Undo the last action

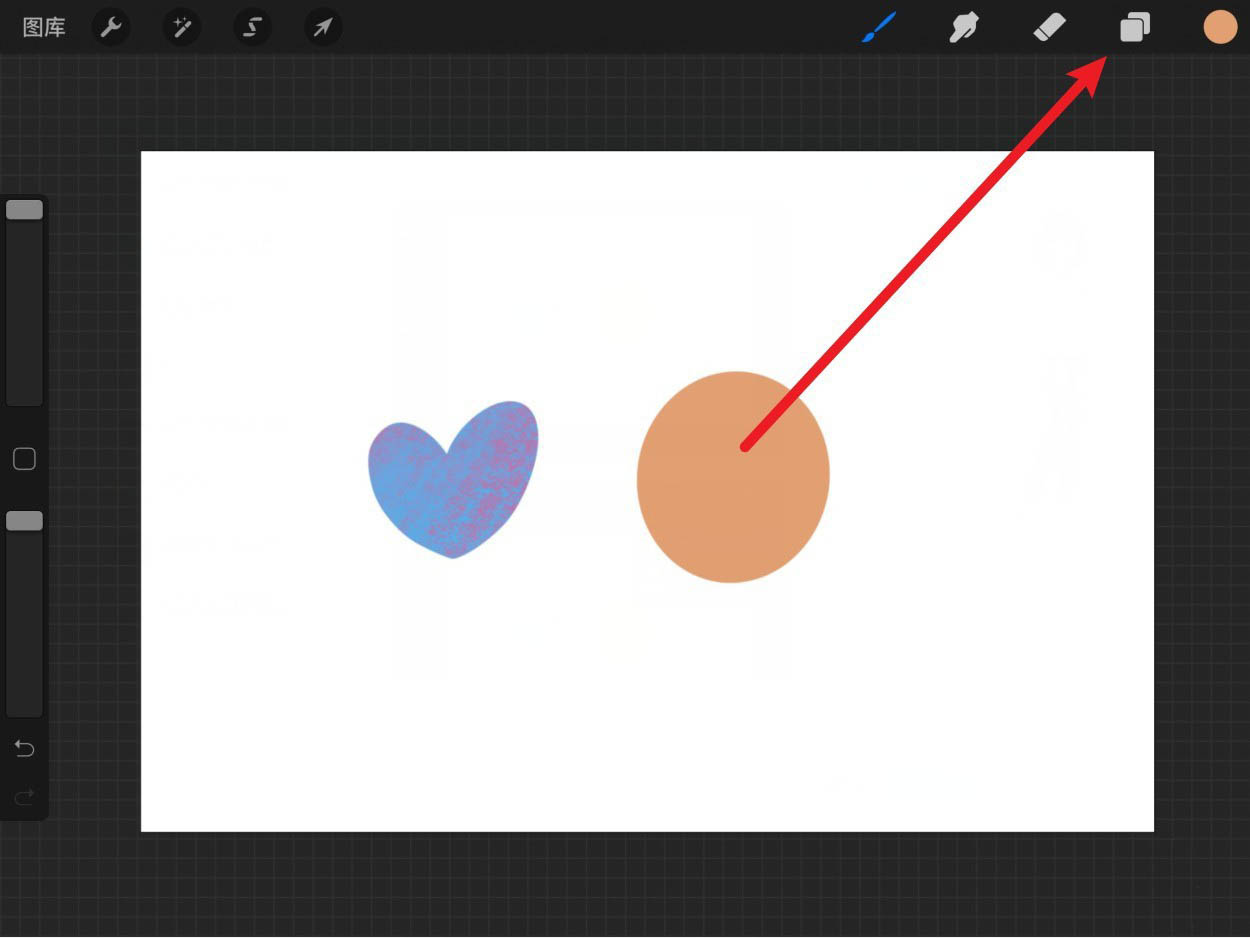(x=25, y=749)
